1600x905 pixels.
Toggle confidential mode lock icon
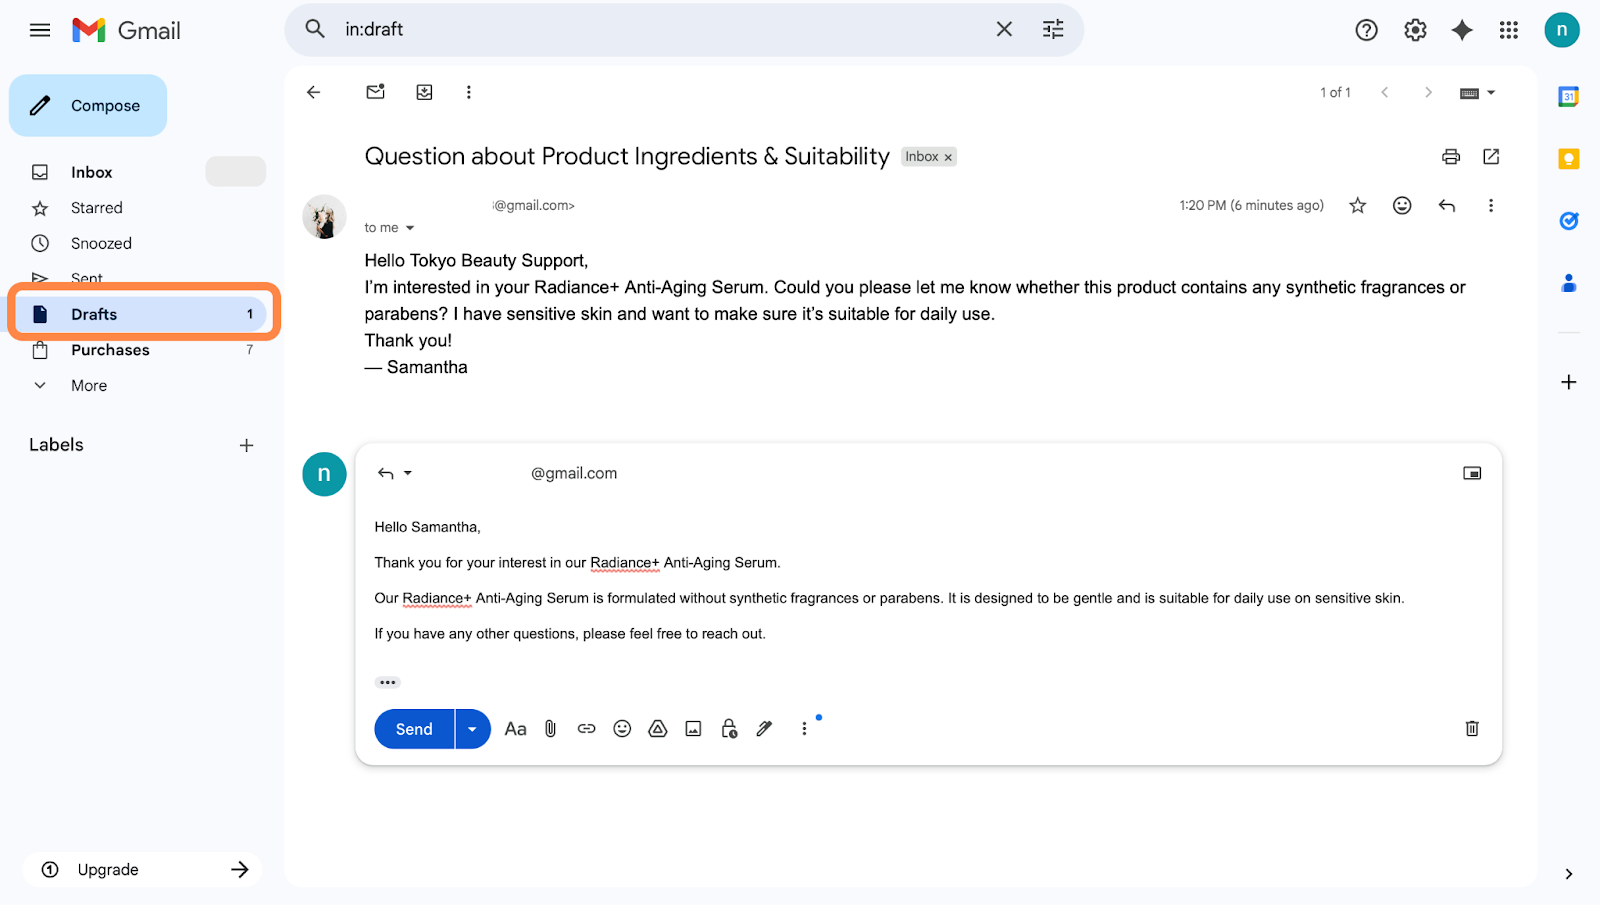(x=729, y=729)
